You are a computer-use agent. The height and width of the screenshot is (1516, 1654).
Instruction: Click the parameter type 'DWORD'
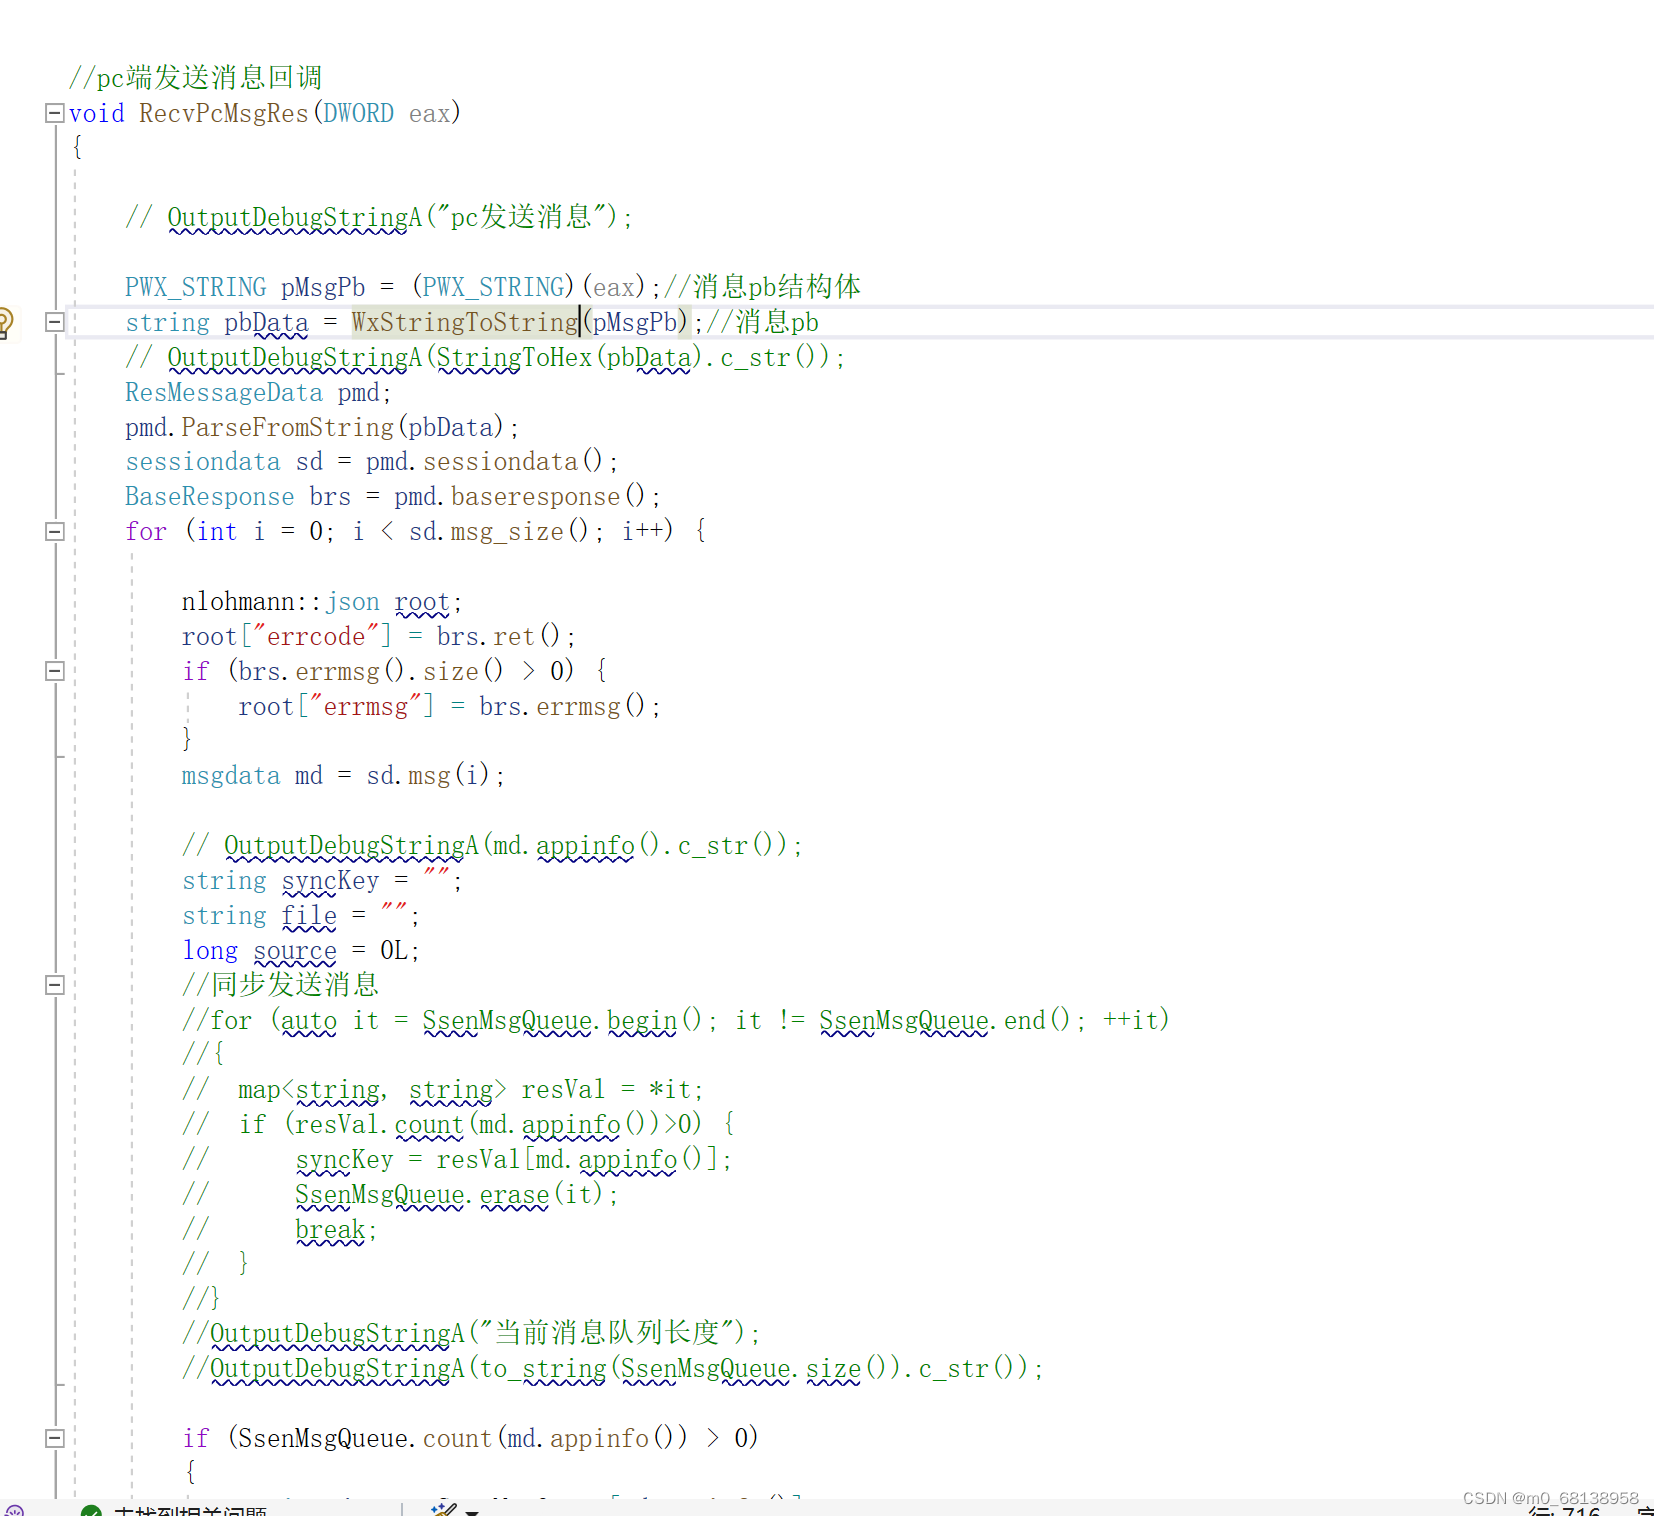click(358, 113)
